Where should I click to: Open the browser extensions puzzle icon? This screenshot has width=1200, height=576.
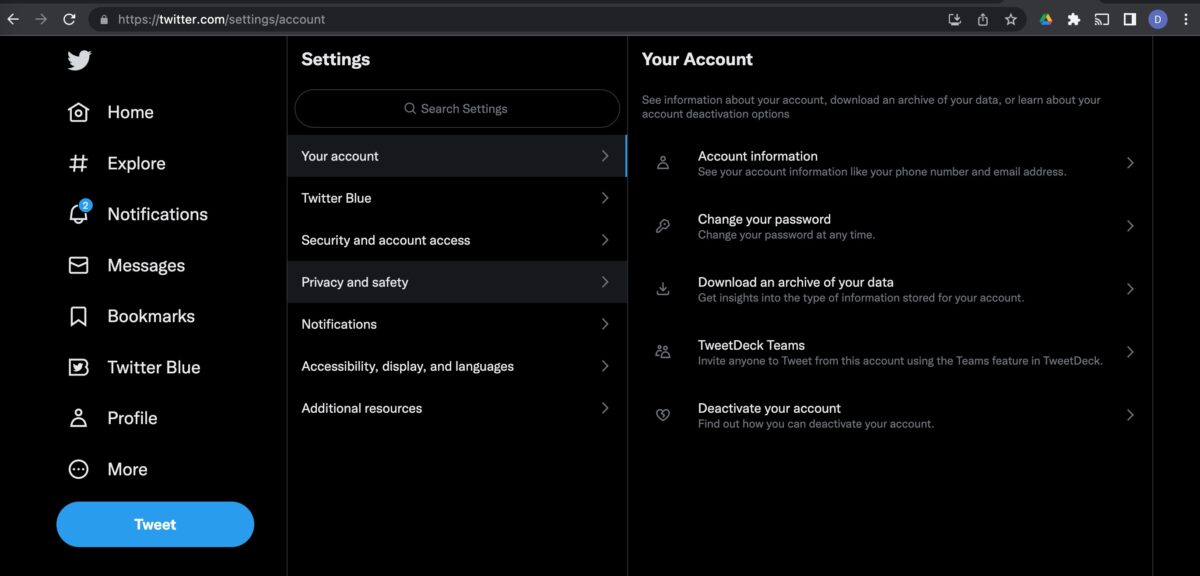[x=1074, y=19]
